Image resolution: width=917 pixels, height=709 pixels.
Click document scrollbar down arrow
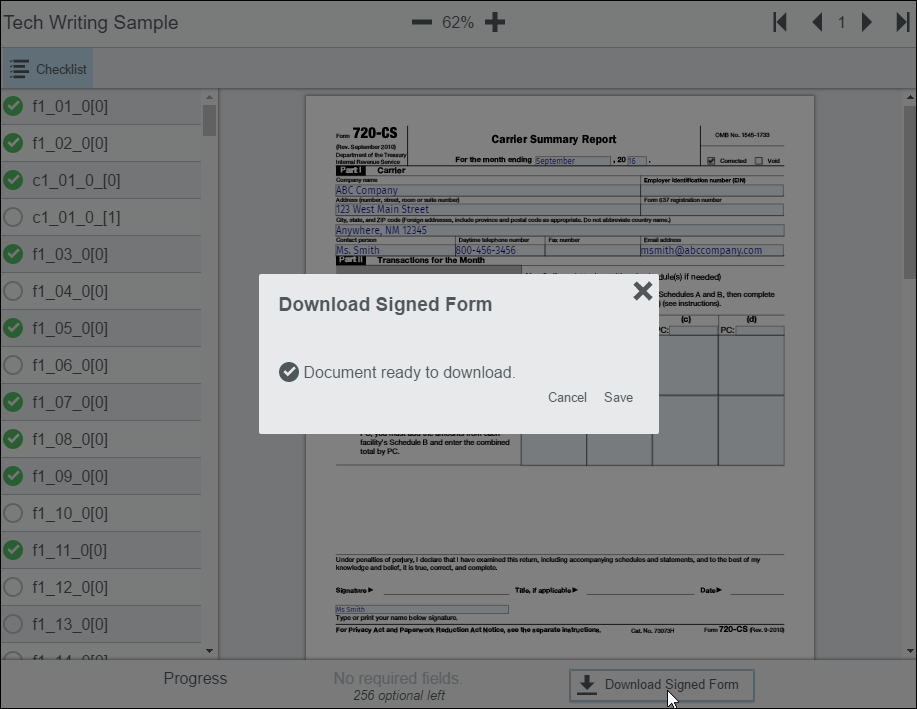[x=910, y=651]
